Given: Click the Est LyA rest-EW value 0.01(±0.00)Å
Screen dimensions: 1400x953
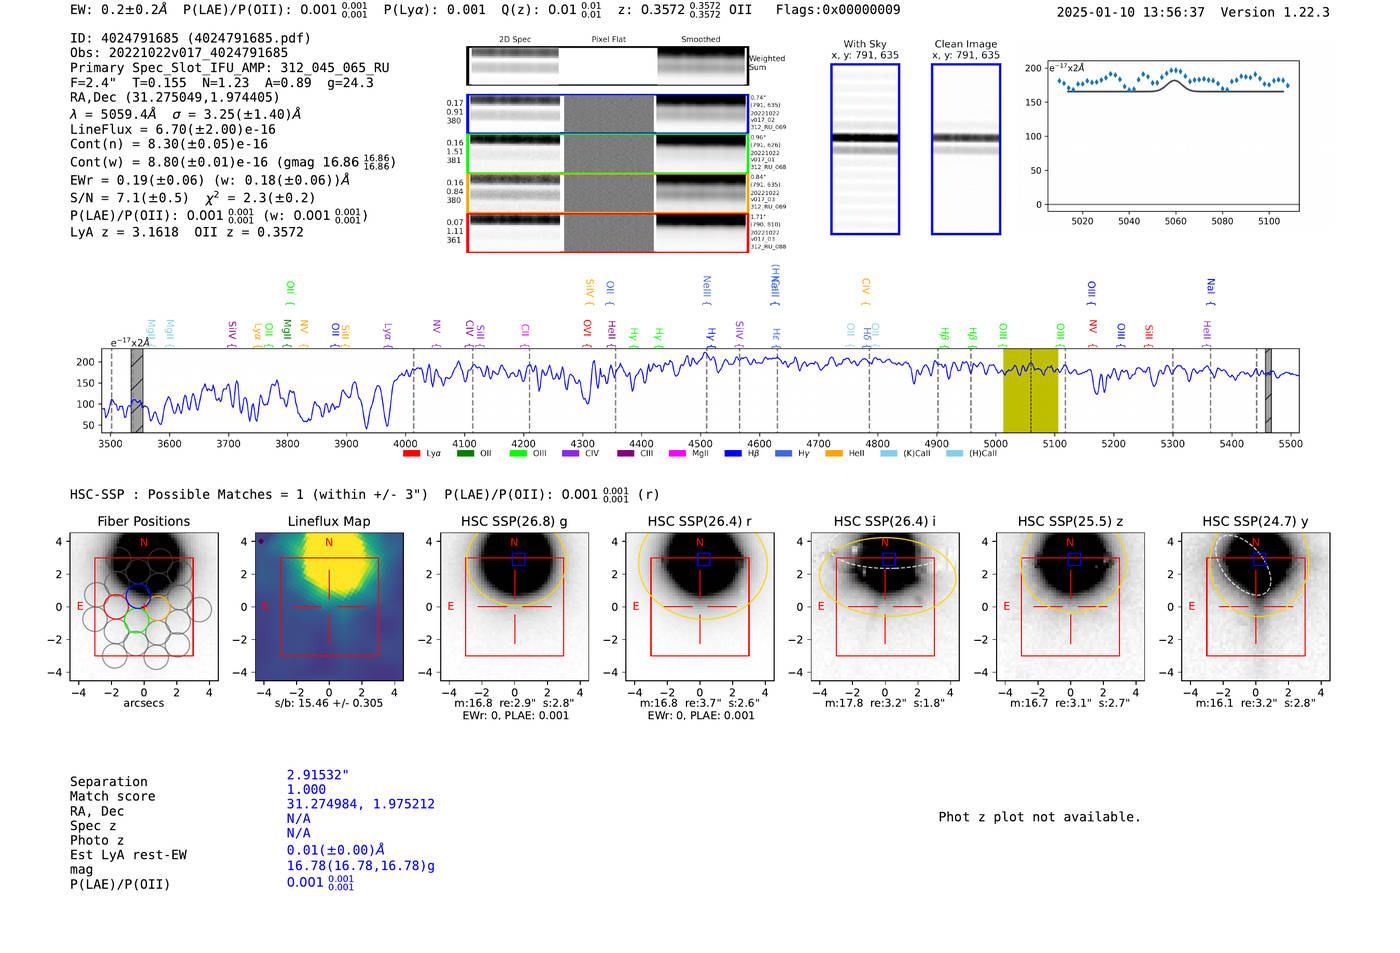Looking at the screenshot, I should [336, 850].
